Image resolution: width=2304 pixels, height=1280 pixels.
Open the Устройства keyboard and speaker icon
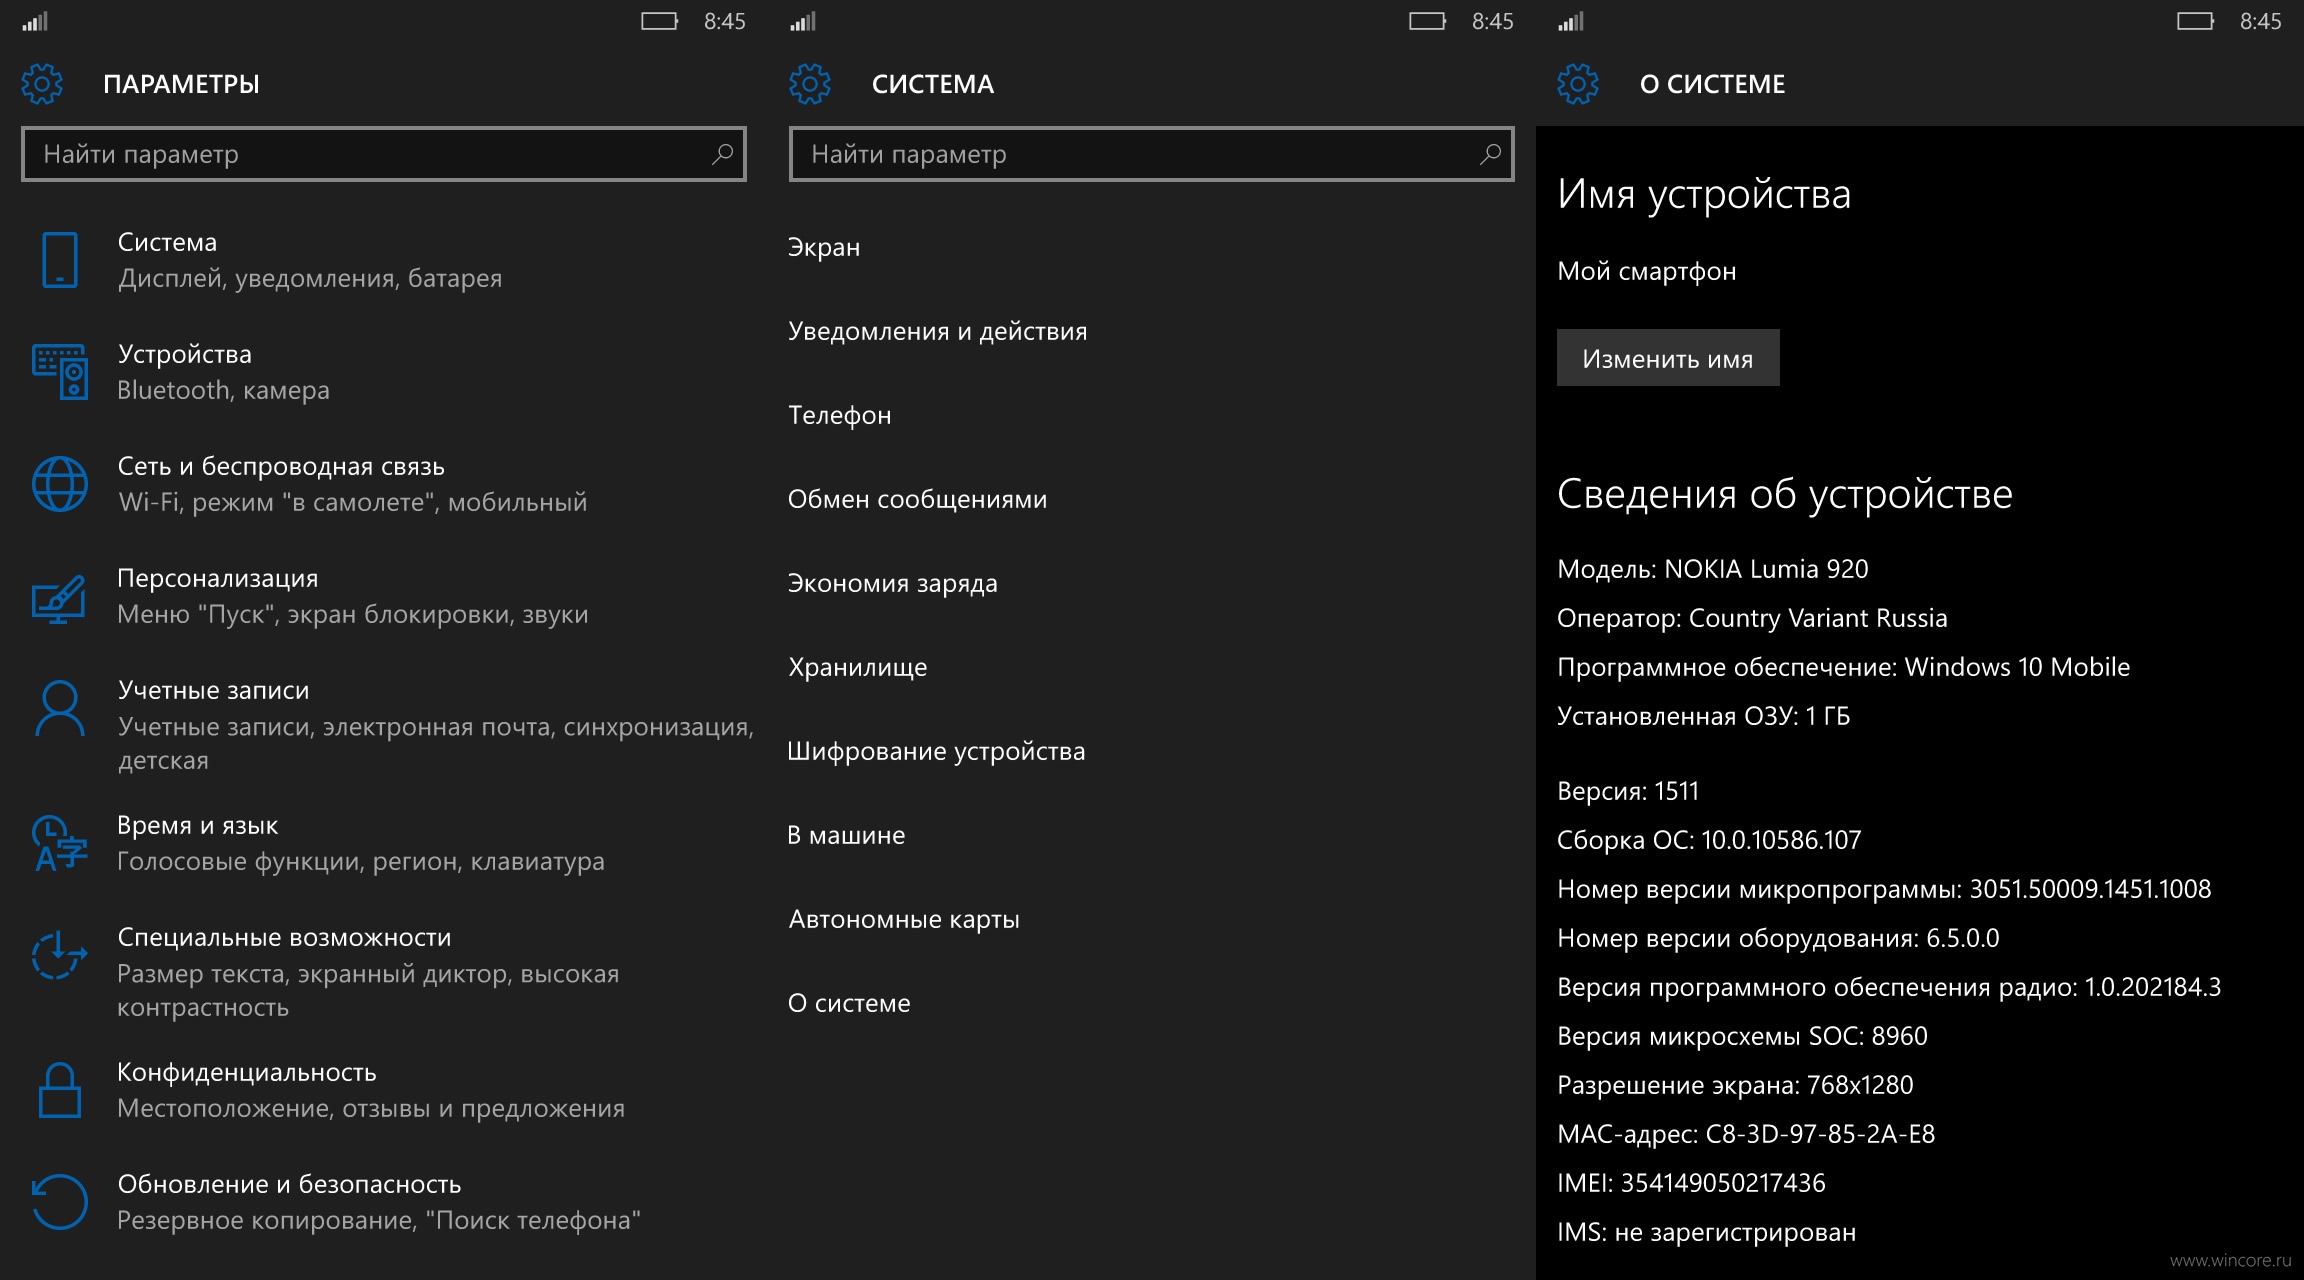(60, 372)
